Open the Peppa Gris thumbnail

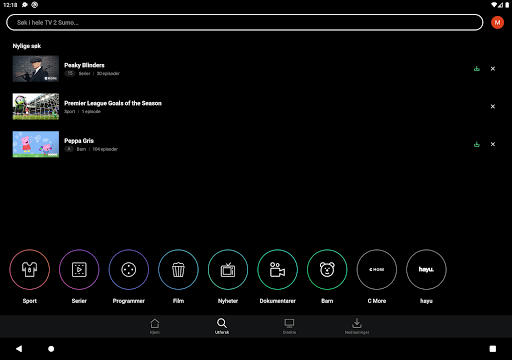[36, 144]
